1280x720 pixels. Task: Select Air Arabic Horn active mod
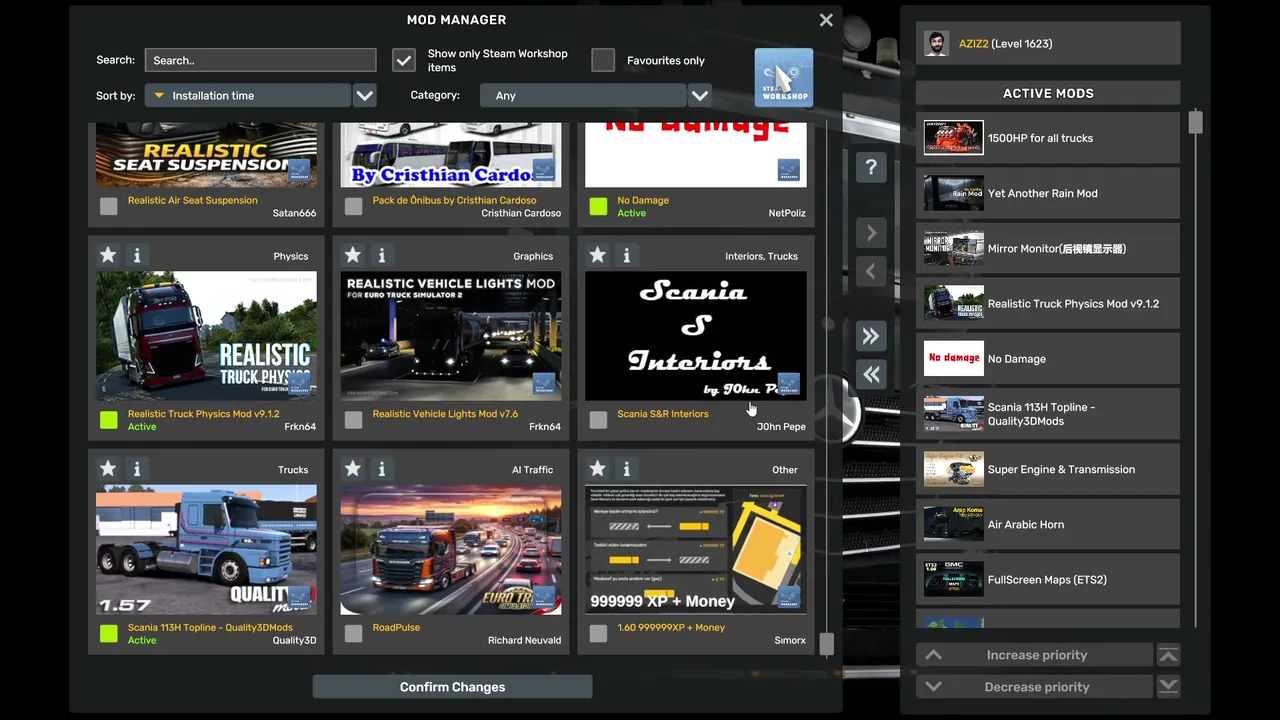[1048, 524]
